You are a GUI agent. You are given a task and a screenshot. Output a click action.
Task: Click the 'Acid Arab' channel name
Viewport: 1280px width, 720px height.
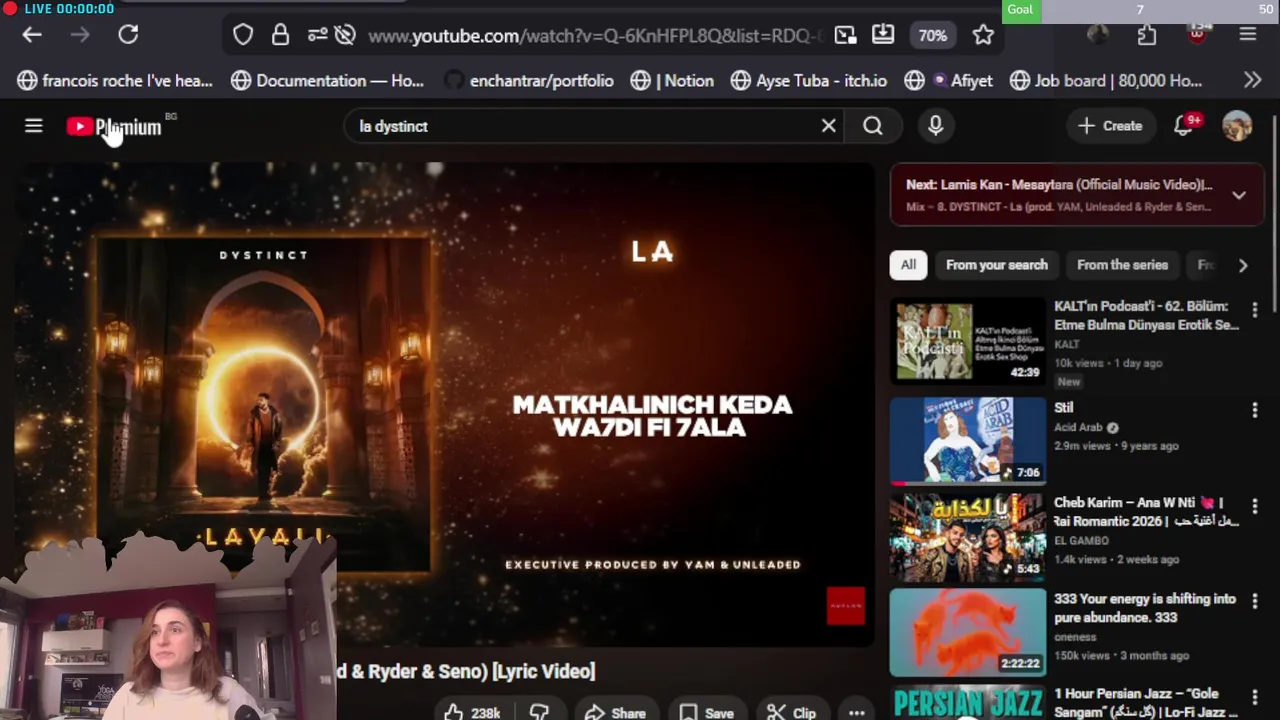1078,427
